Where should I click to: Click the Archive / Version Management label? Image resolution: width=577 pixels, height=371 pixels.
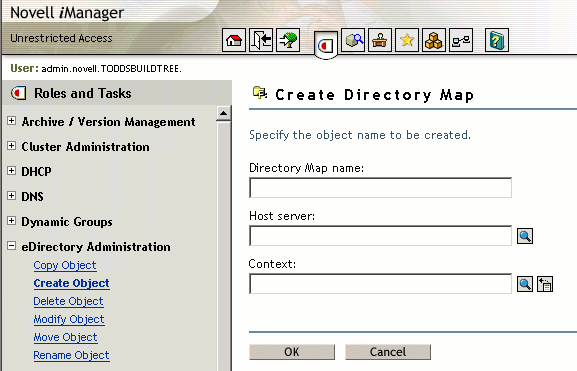click(x=108, y=122)
